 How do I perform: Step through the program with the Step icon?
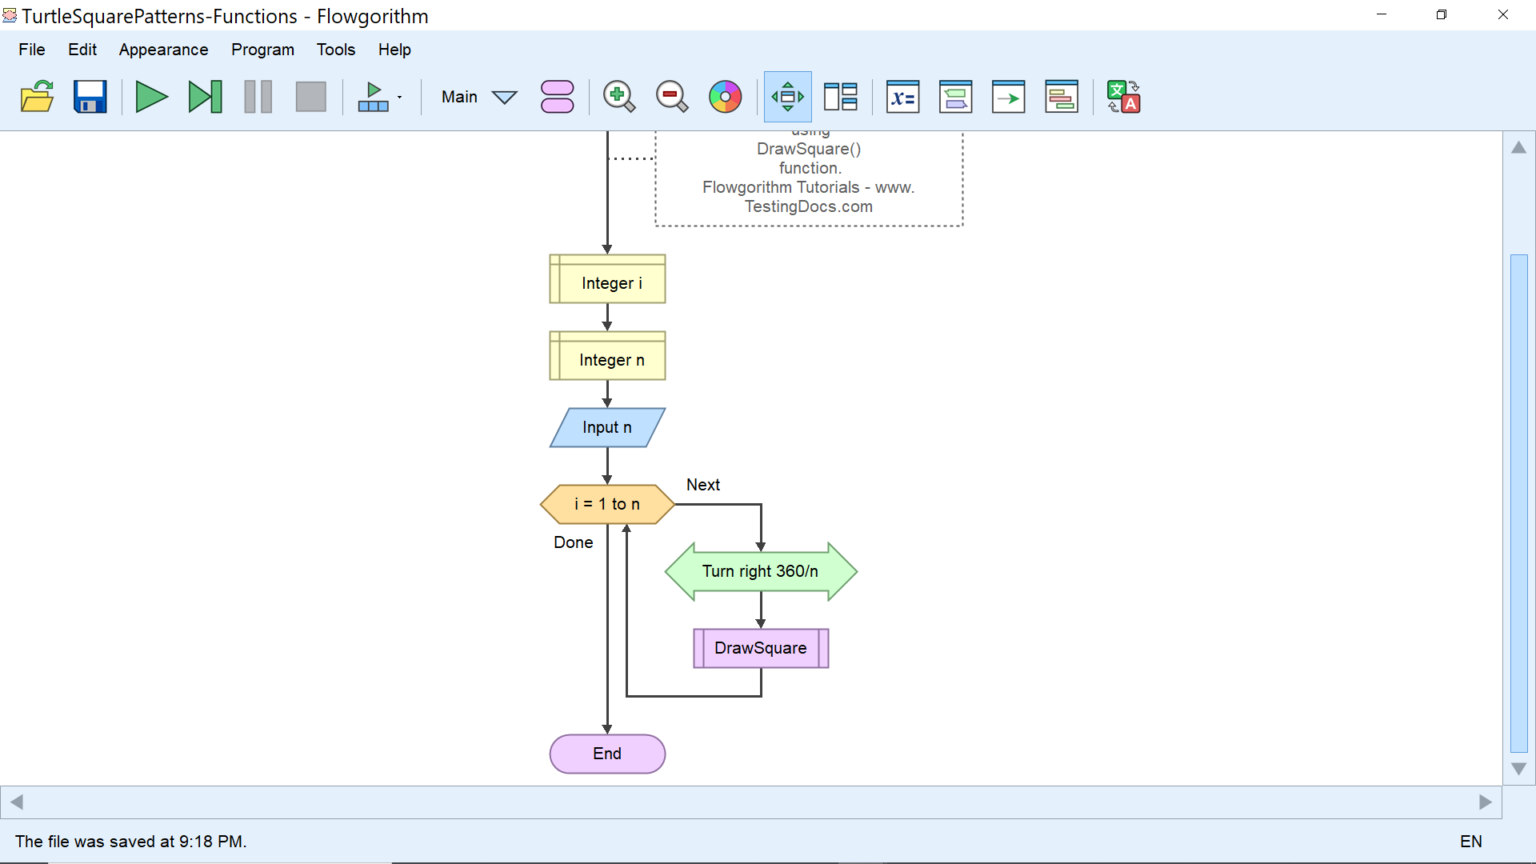pos(205,97)
